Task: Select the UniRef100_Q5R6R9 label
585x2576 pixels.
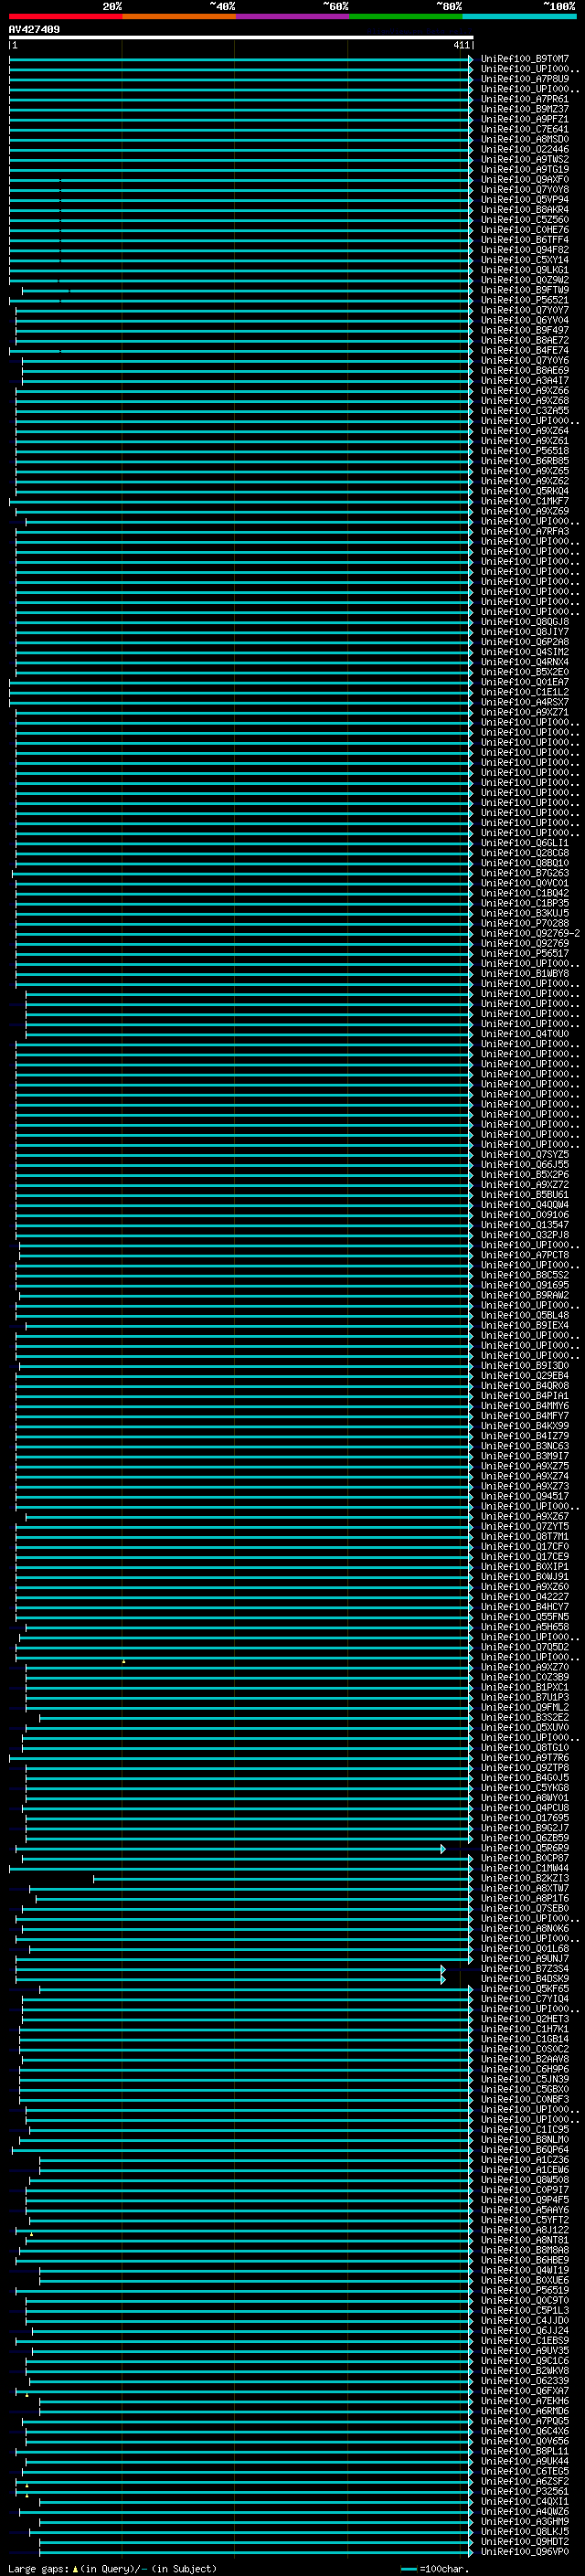Action: (x=525, y=1848)
